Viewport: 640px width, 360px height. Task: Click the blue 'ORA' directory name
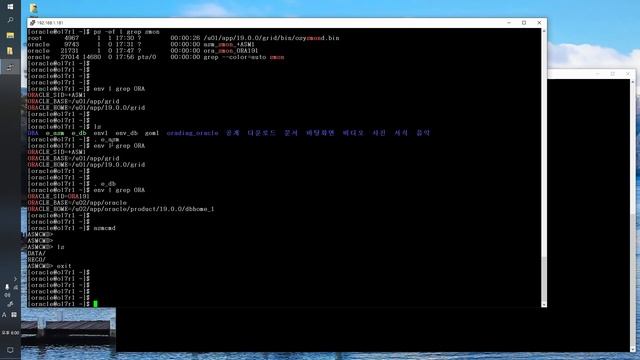[x=33, y=133]
